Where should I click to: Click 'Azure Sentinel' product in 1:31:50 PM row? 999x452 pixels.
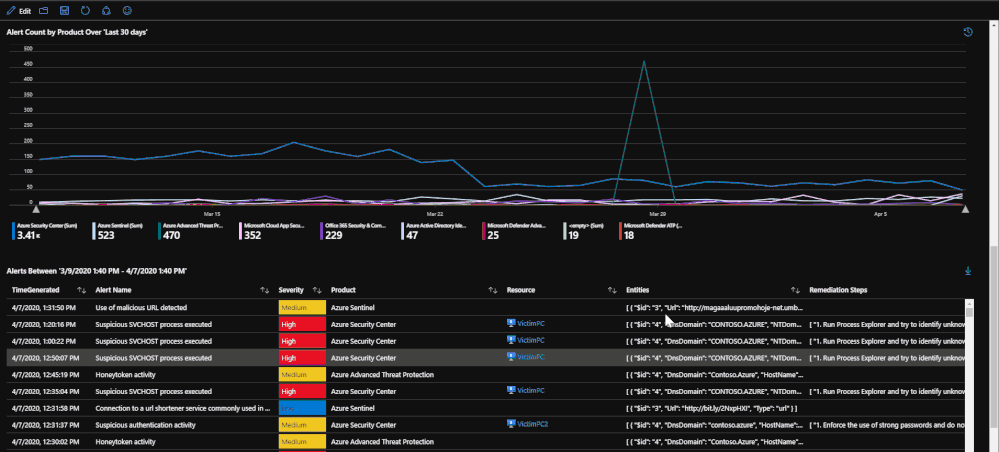(353, 307)
